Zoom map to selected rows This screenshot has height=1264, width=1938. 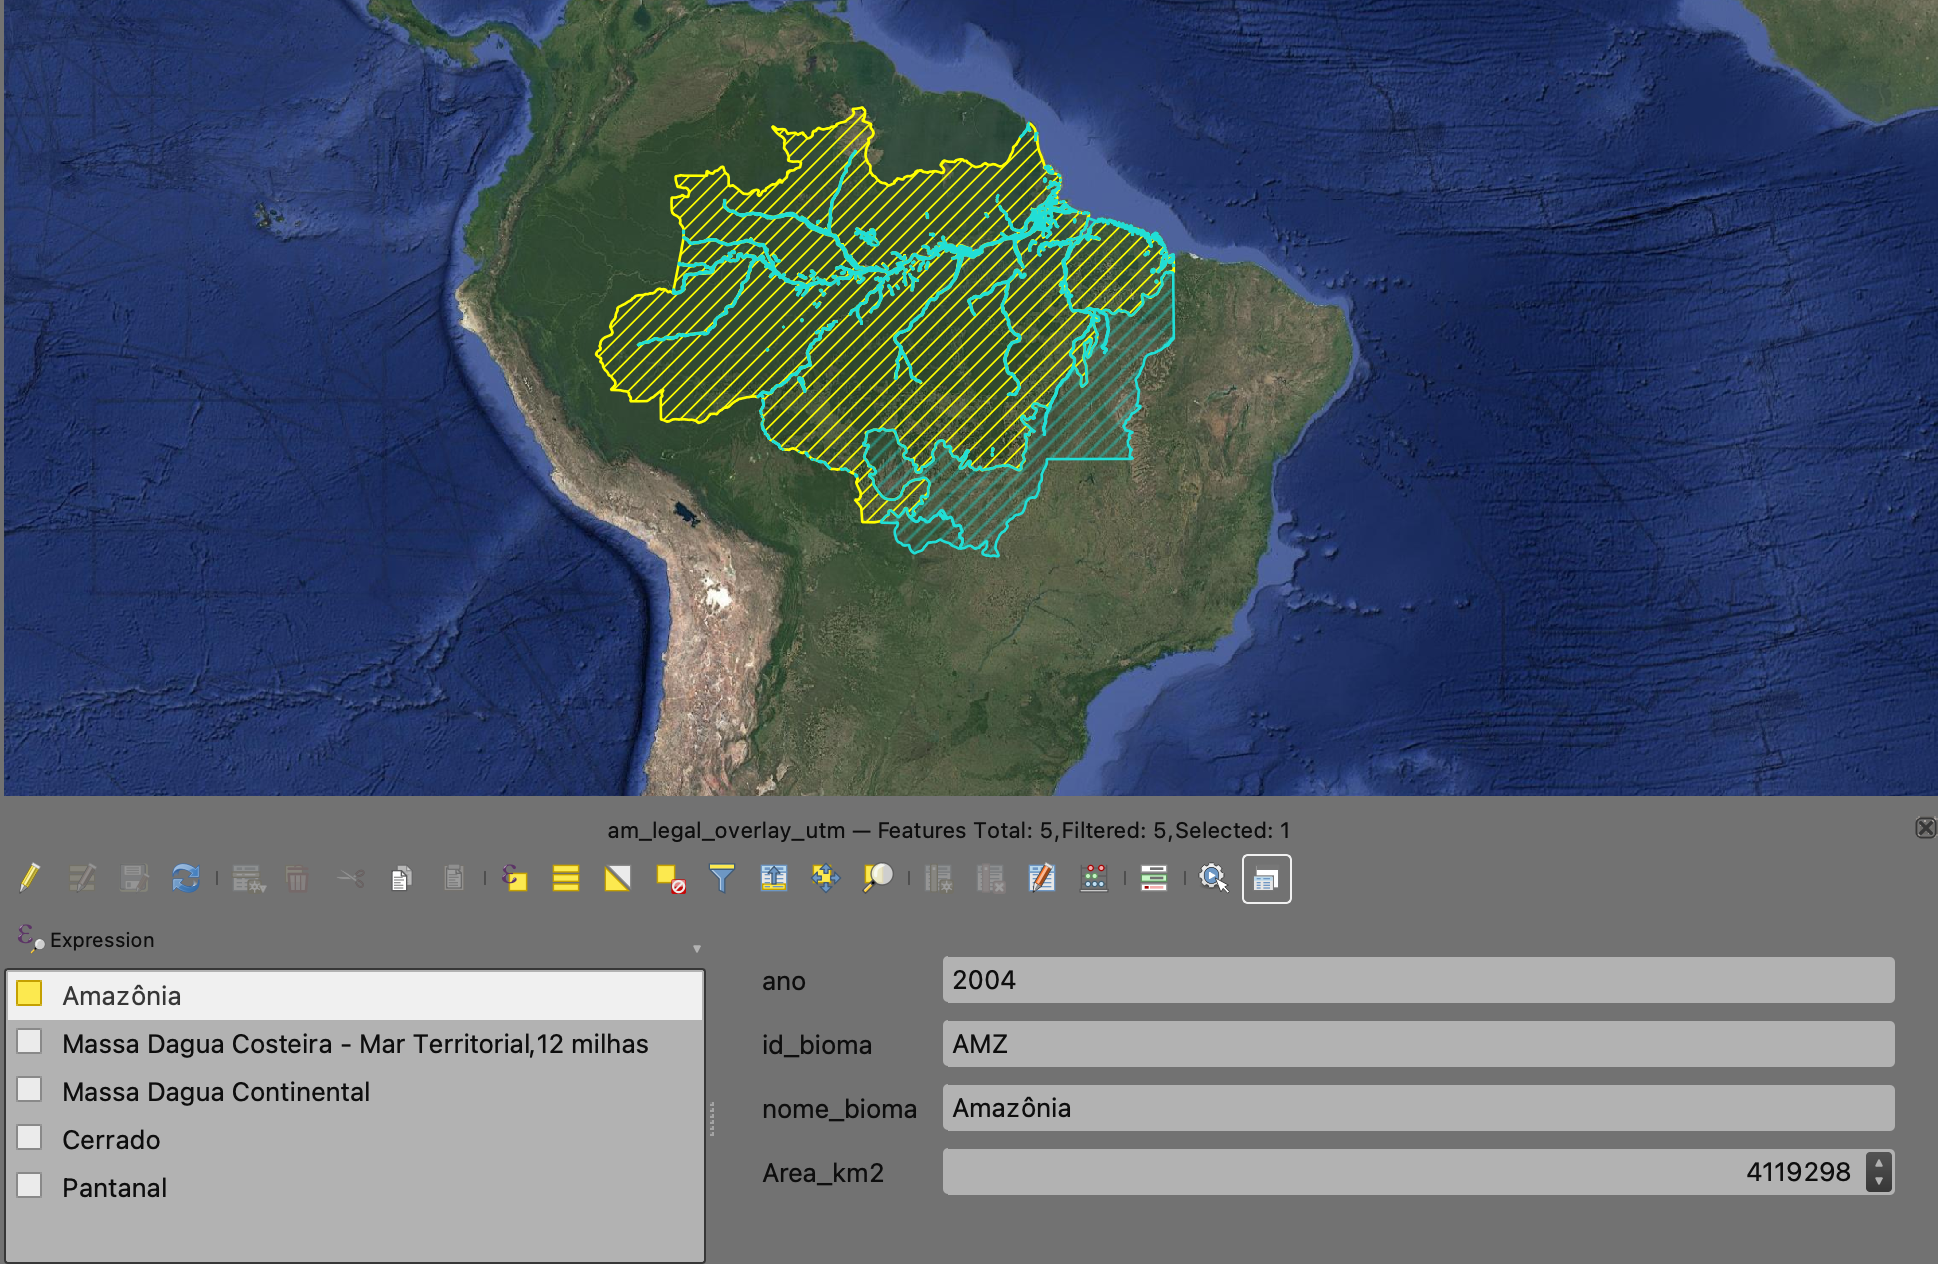pyautogui.click(x=877, y=878)
